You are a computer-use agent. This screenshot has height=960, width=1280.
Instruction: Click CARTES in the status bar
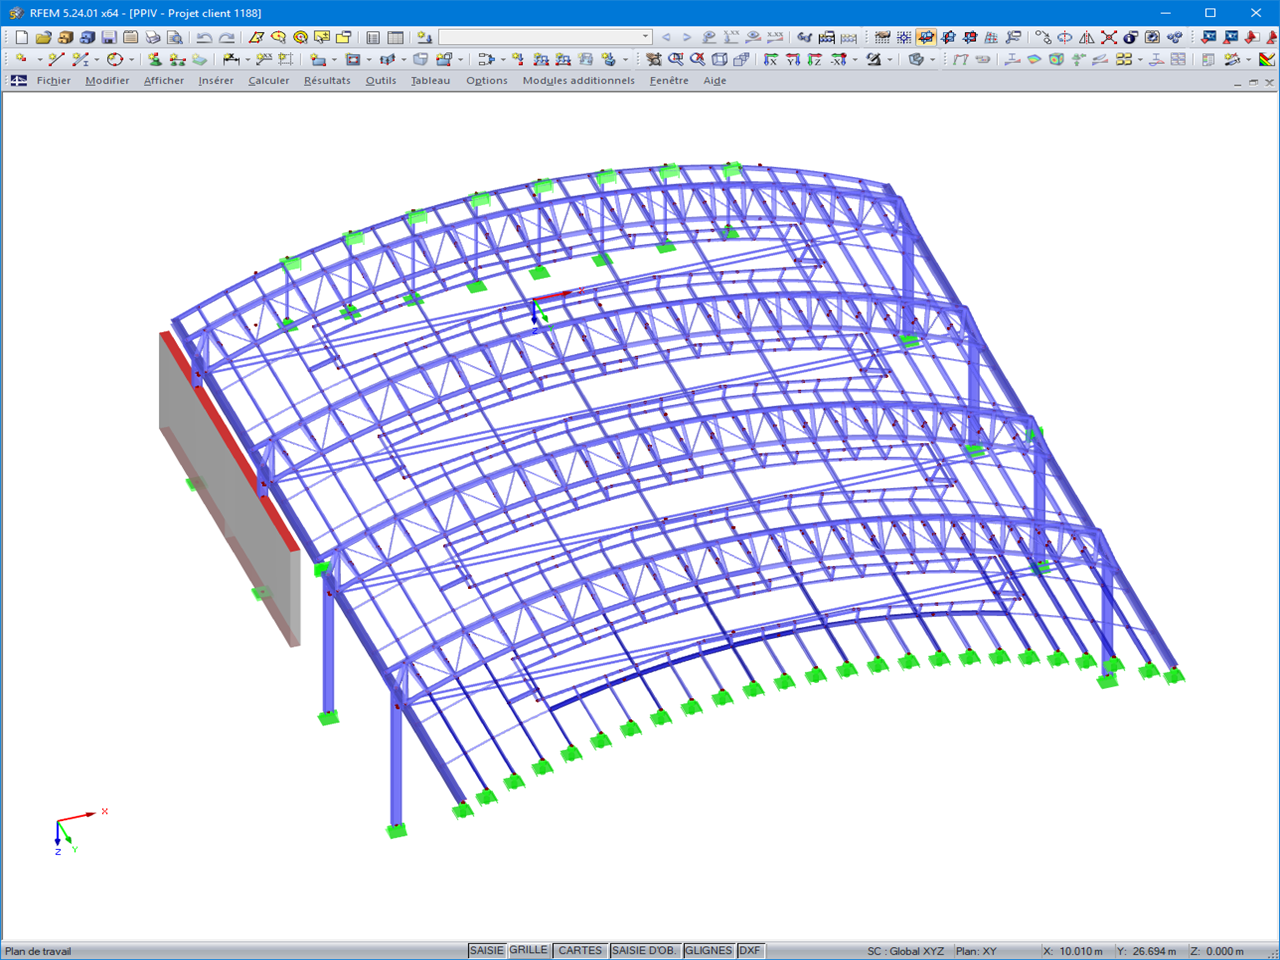[x=580, y=949]
